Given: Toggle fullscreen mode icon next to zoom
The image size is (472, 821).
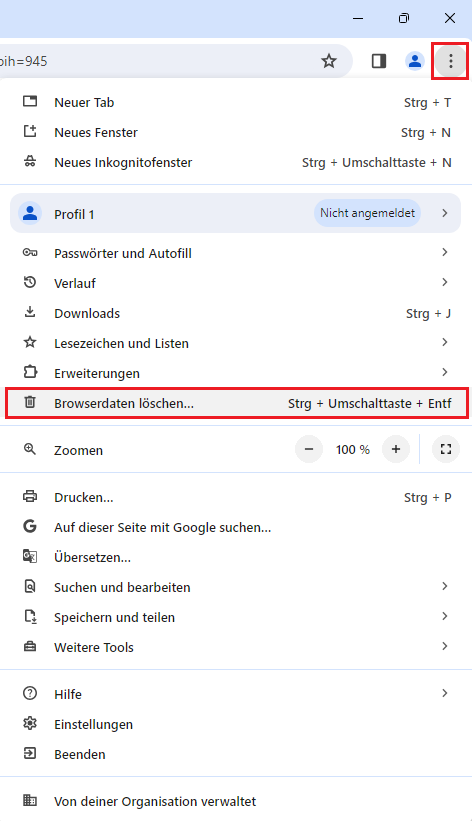Looking at the screenshot, I should 446,449.
